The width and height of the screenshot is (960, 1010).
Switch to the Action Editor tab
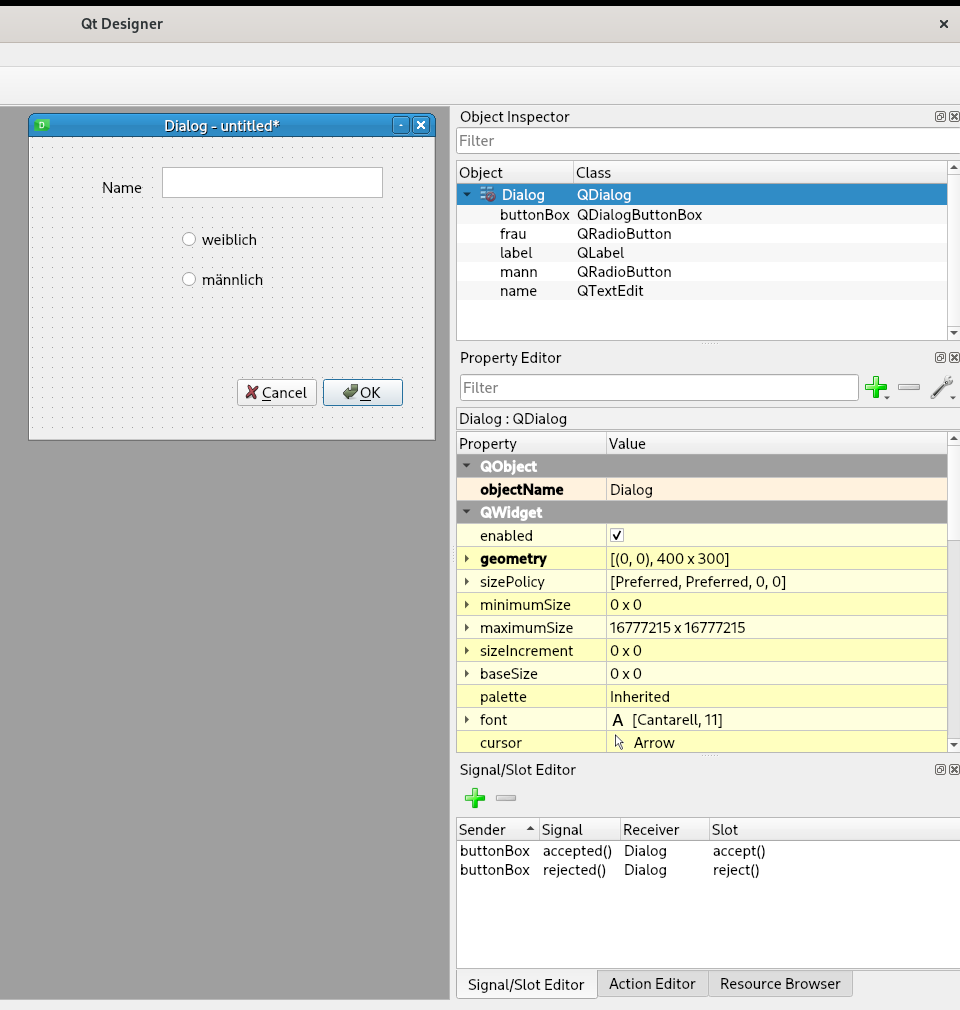[x=652, y=984]
